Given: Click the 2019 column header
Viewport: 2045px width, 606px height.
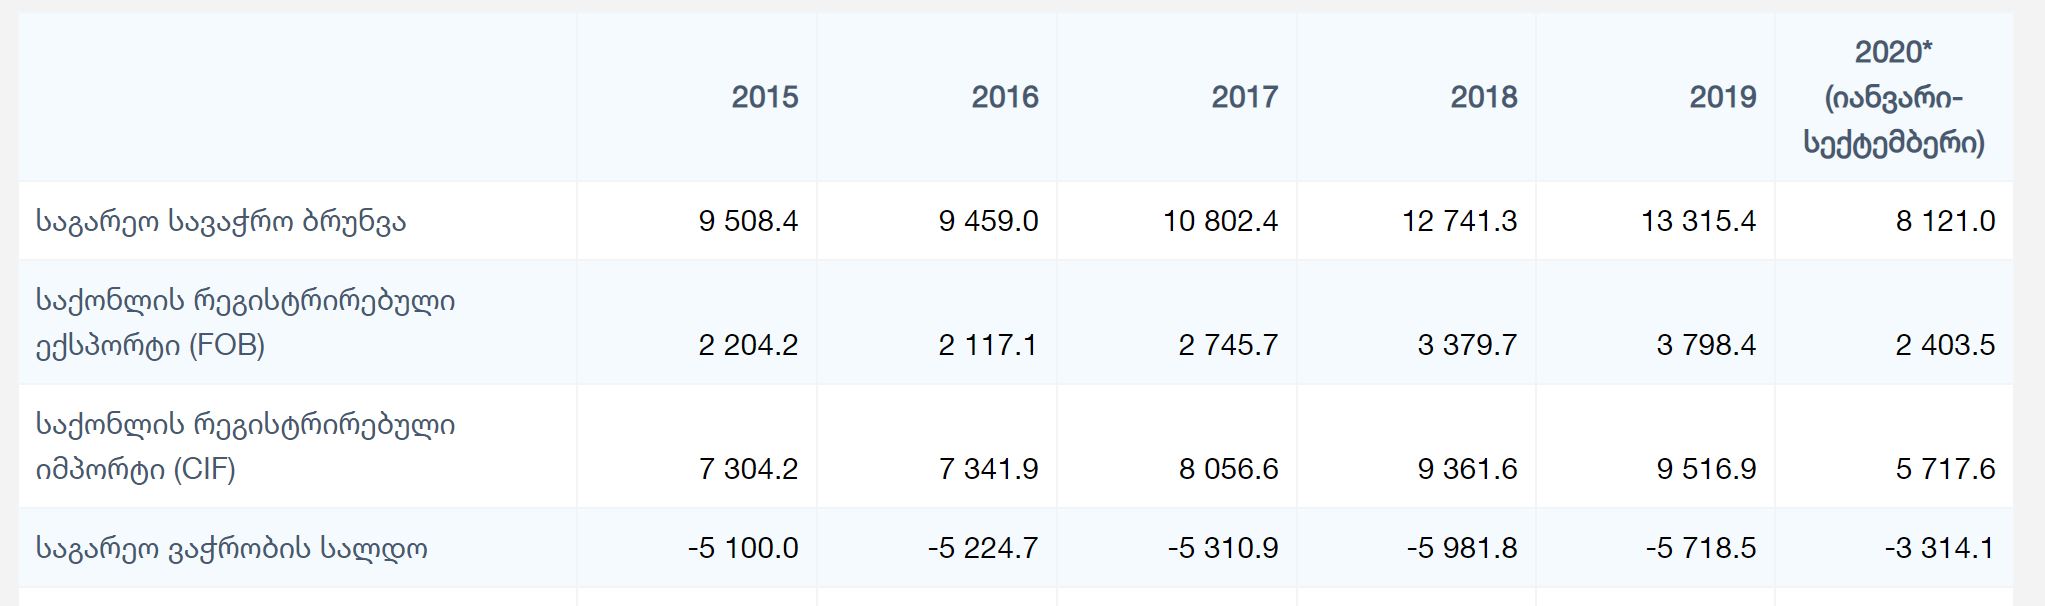Looking at the screenshot, I should click(1722, 97).
